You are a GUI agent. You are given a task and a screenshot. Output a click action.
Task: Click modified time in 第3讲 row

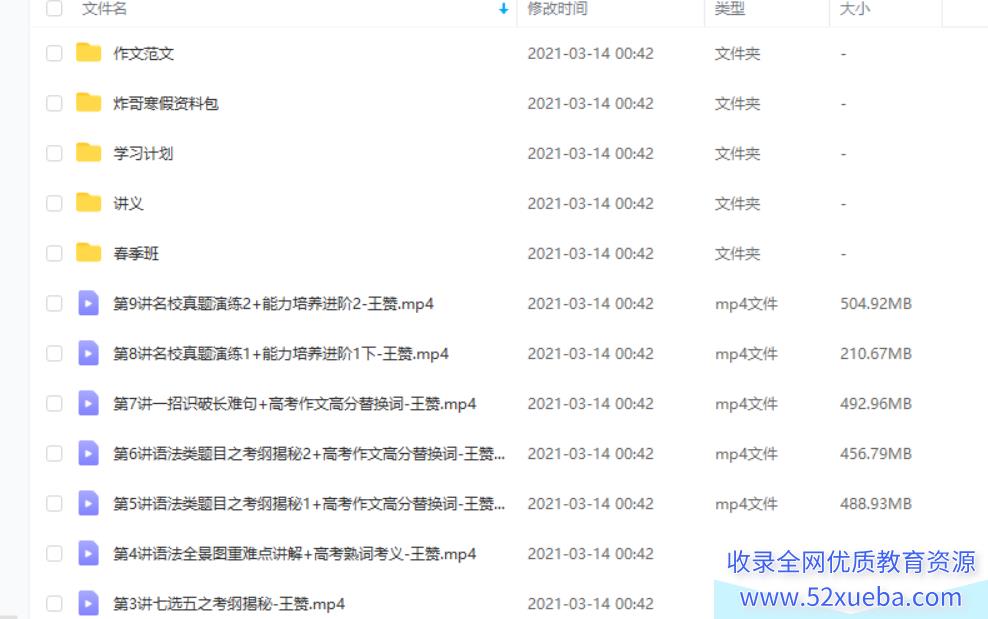pyautogui.click(x=590, y=604)
